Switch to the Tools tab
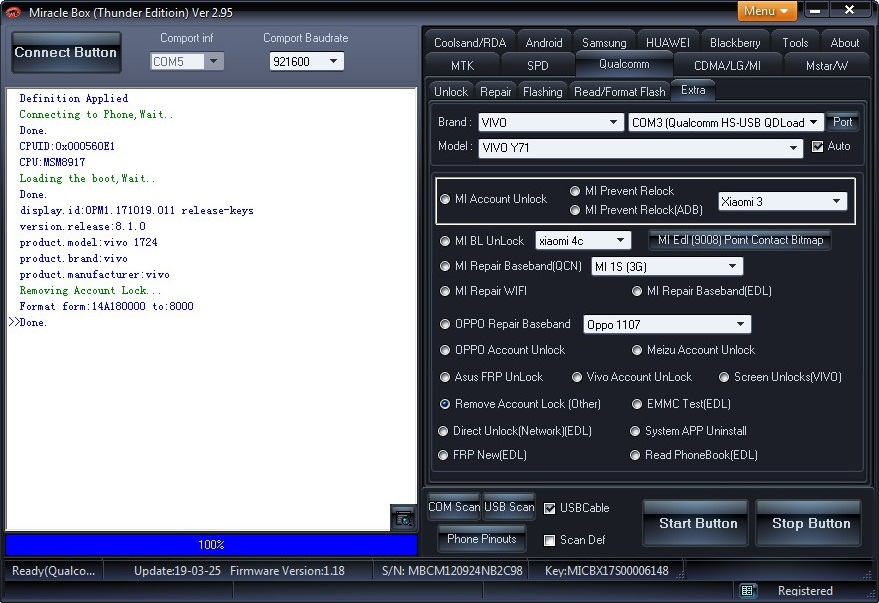 [x=795, y=43]
